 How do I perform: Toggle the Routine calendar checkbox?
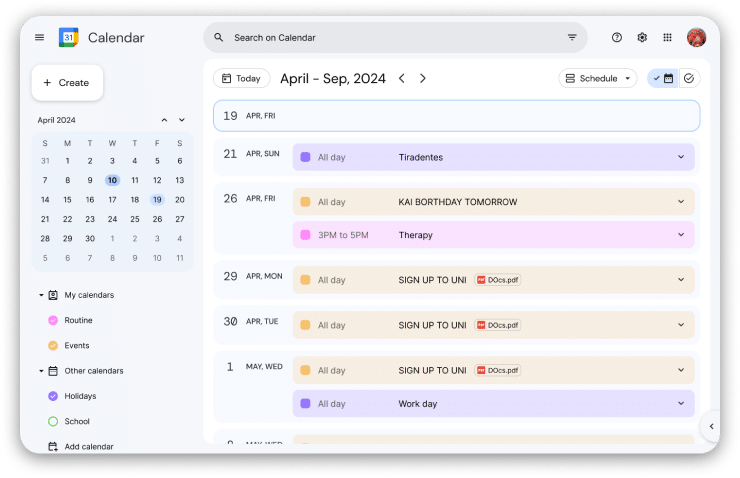[53, 320]
